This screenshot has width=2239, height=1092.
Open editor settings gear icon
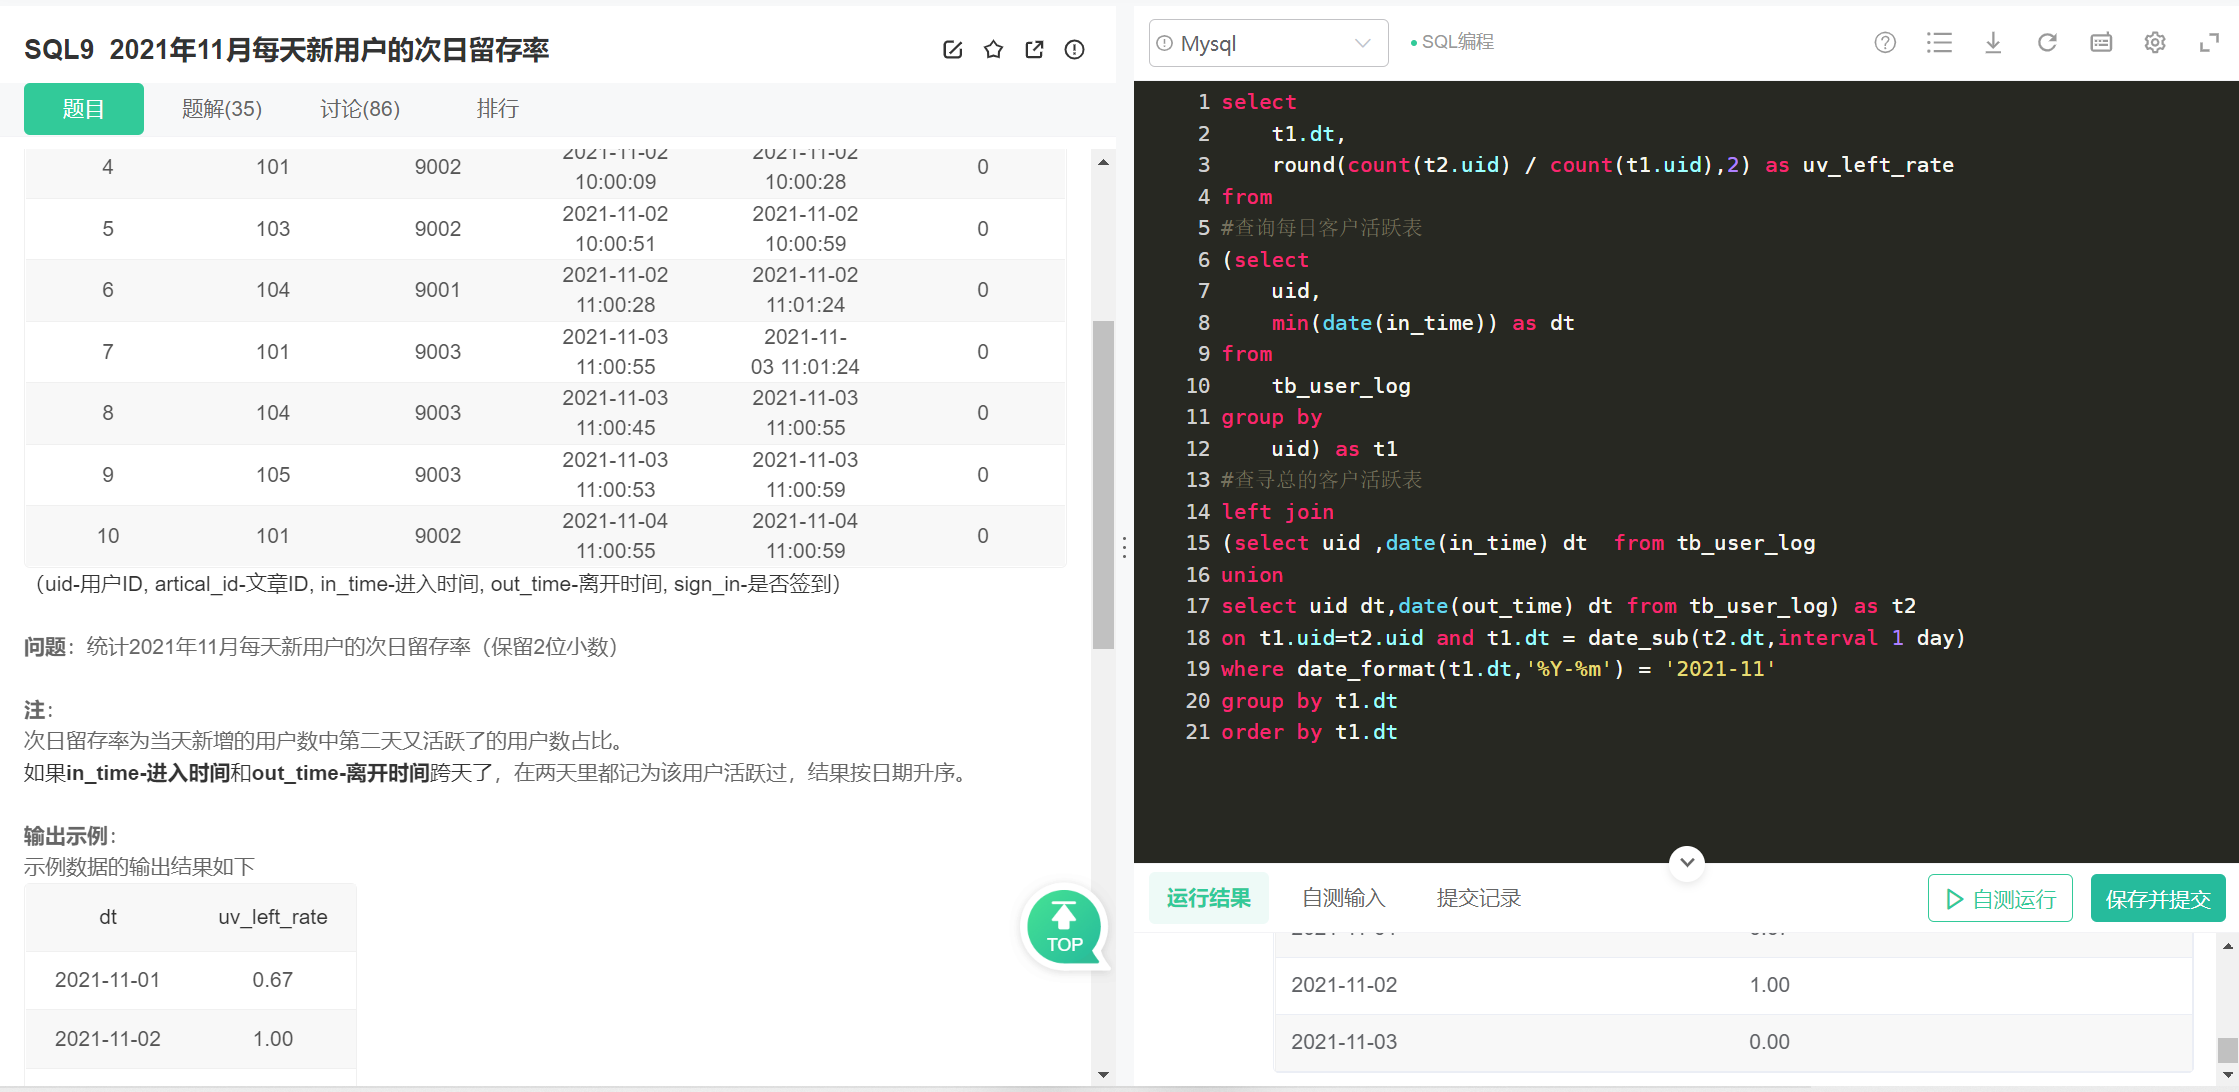2155,43
